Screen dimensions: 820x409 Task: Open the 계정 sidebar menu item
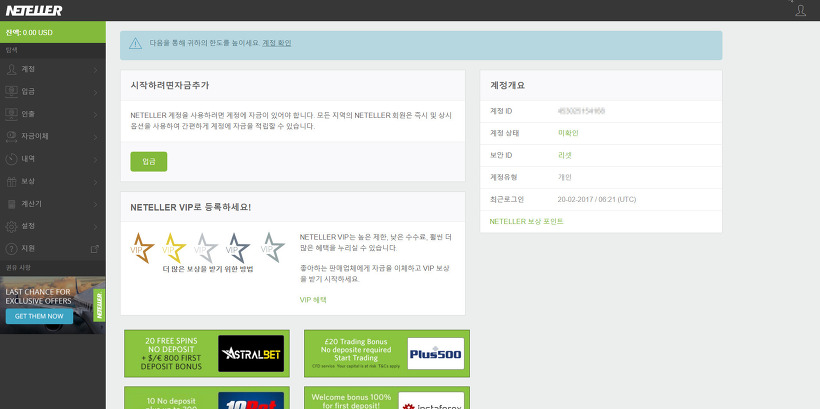tap(53, 69)
